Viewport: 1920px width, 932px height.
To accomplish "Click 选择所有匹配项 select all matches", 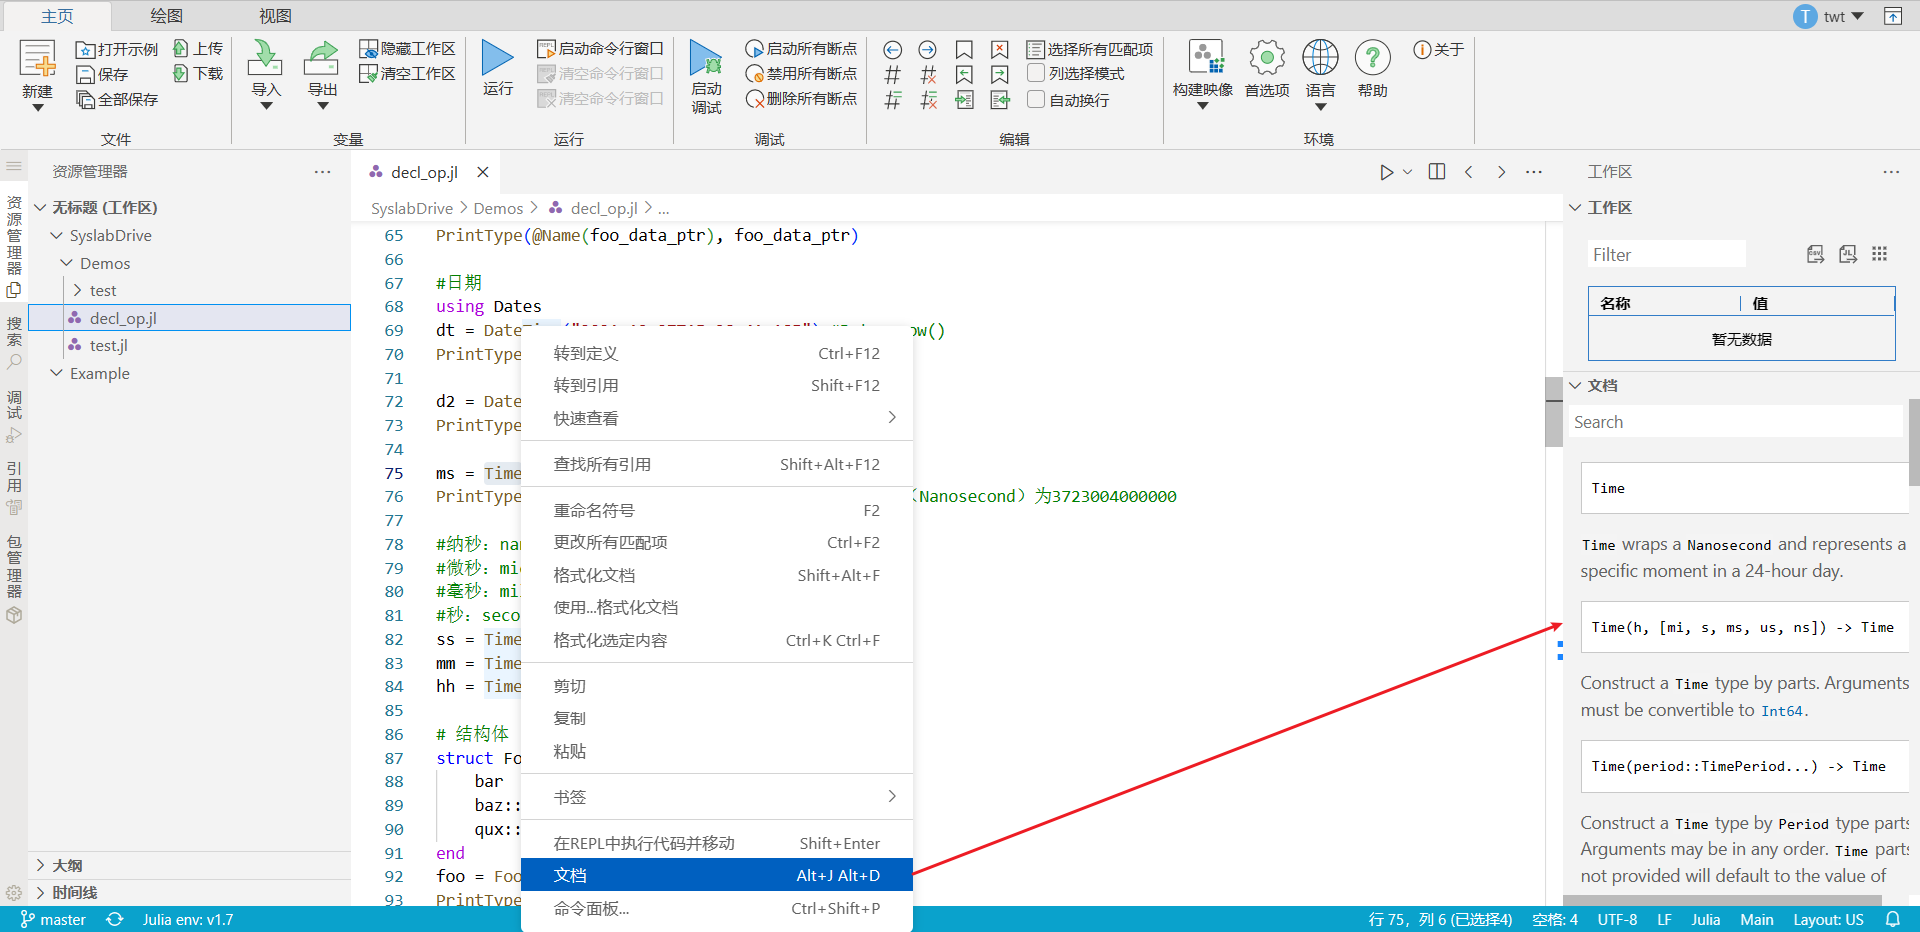I will (x=1090, y=49).
